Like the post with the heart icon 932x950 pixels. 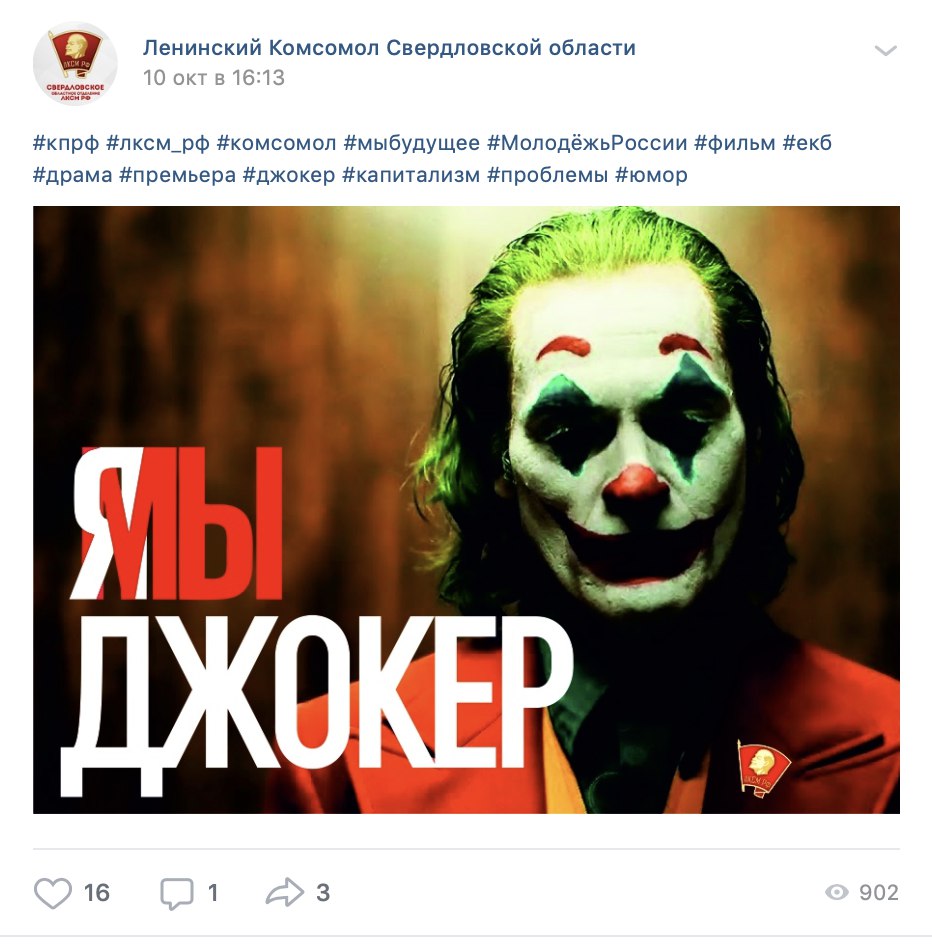tap(52, 893)
